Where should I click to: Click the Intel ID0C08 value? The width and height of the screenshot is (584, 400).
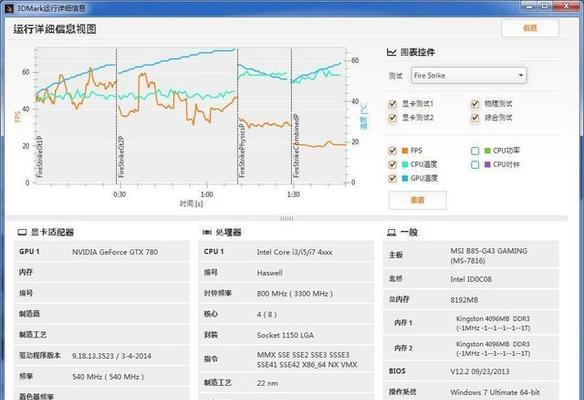pos(471,279)
